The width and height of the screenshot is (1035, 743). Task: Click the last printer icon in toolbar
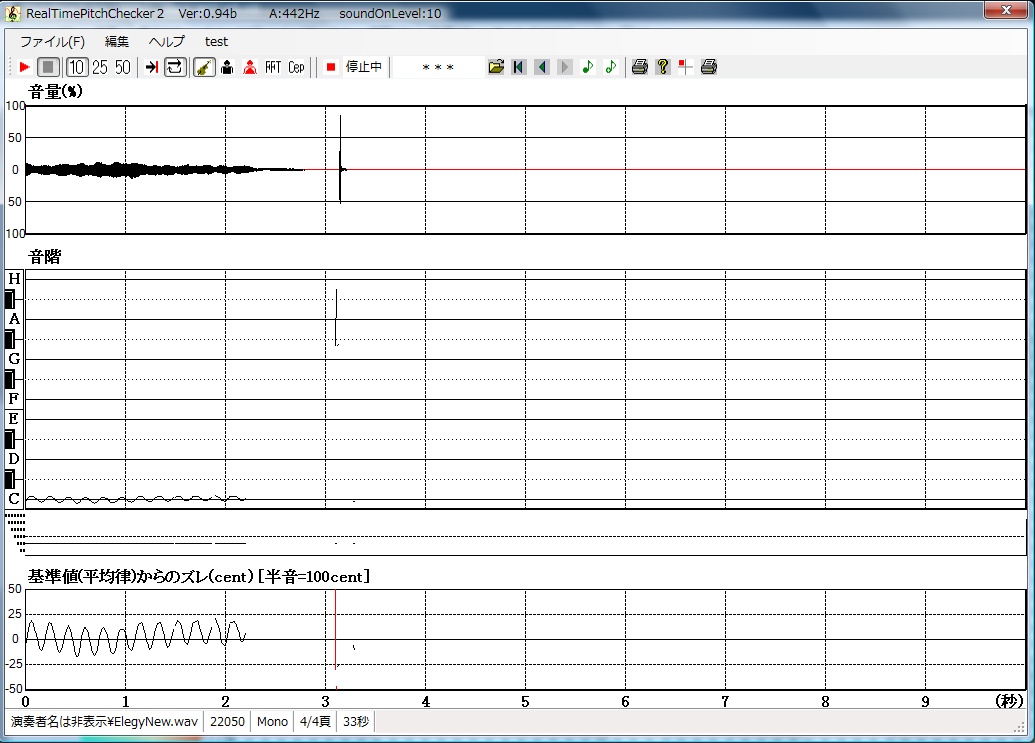coord(708,67)
